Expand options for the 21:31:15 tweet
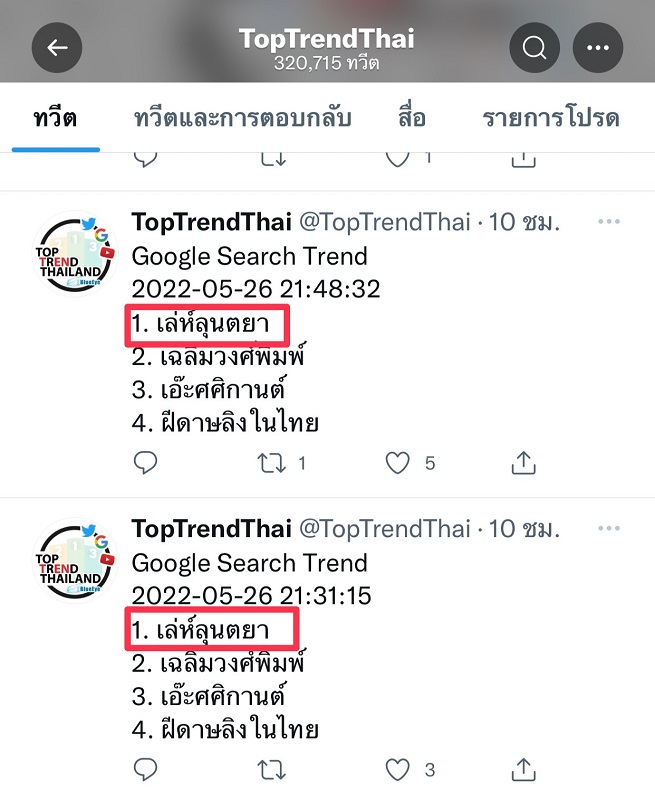 [x=608, y=528]
